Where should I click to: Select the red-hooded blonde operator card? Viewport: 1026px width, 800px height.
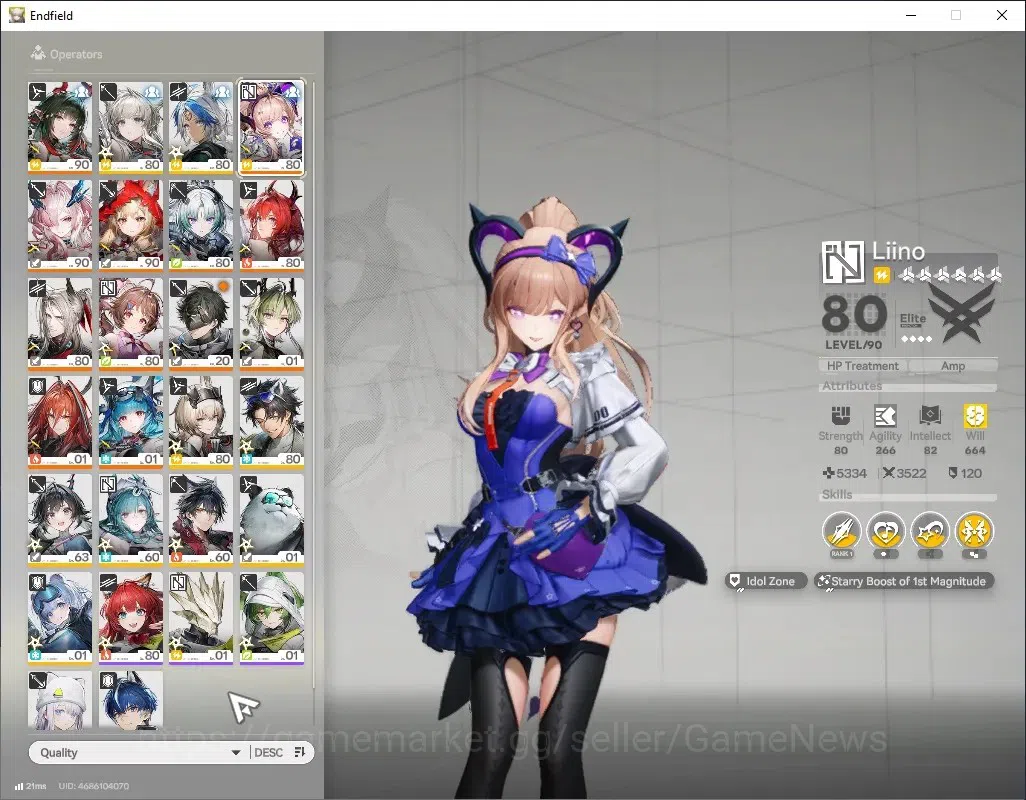[x=131, y=225]
